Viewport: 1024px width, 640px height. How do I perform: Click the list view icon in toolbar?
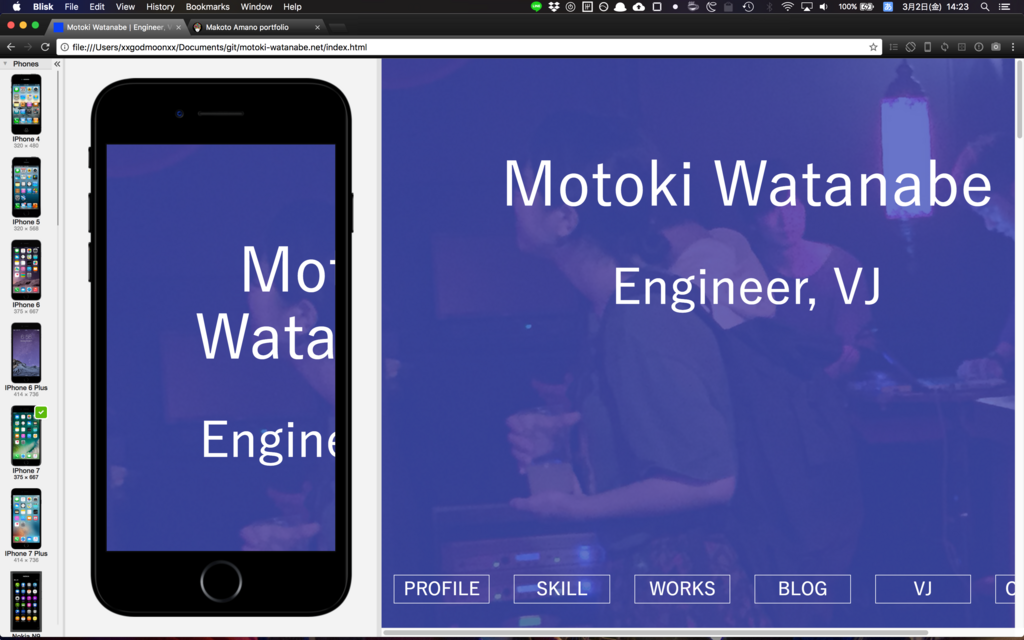click(x=893, y=47)
